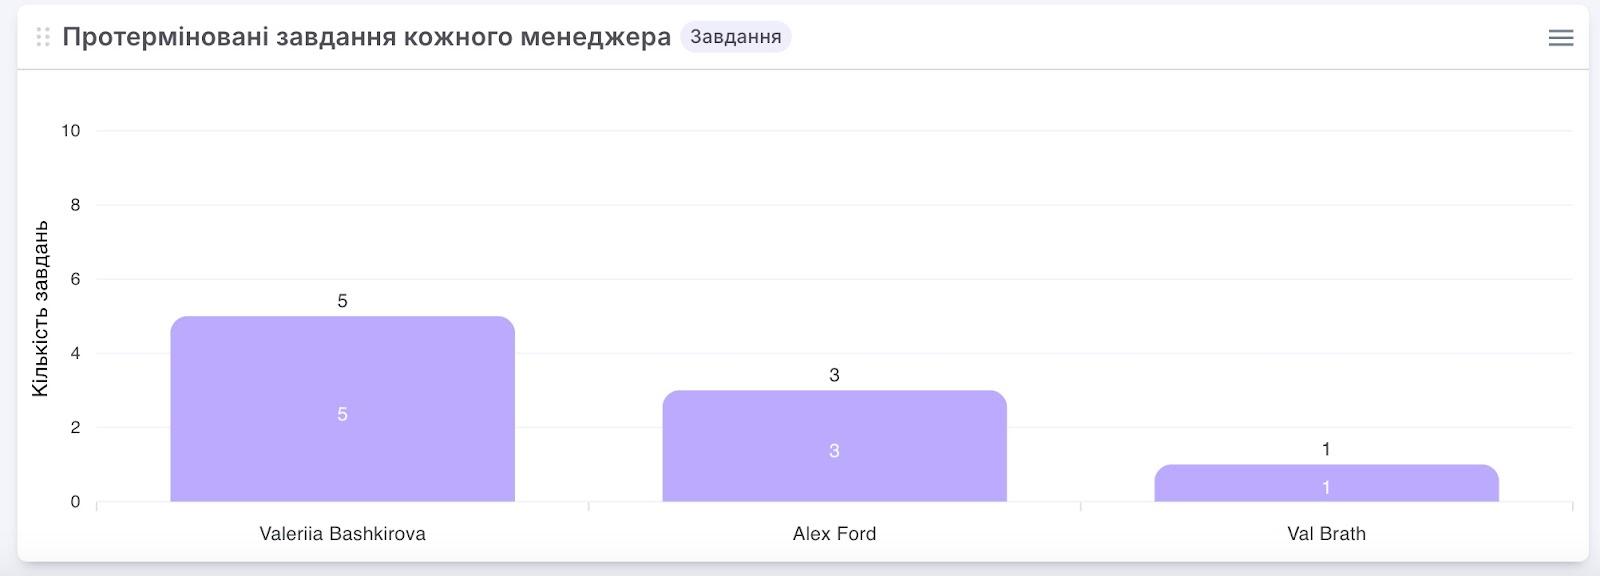This screenshot has height=576, width=1600.
Task: Expand chart options via the hamburger icon
Action: [x=1560, y=38]
